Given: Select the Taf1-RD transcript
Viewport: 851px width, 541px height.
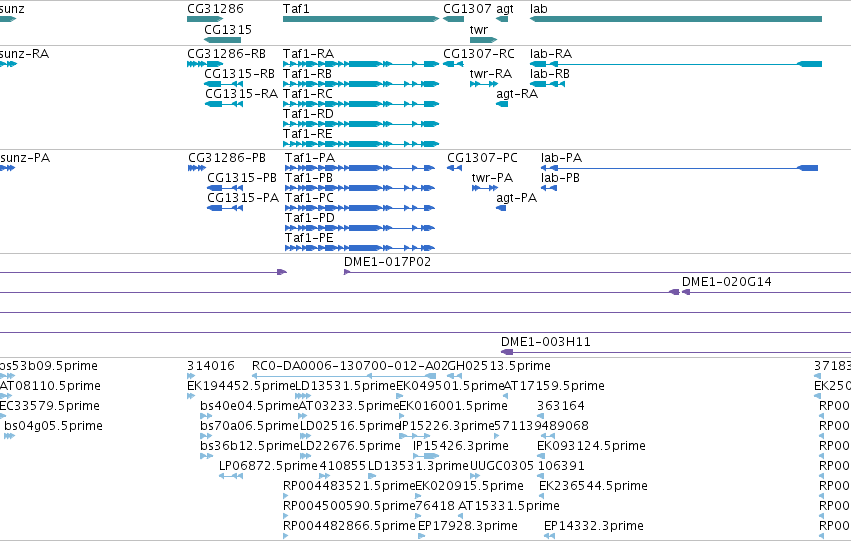Looking at the screenshot, I should (361, 124).
